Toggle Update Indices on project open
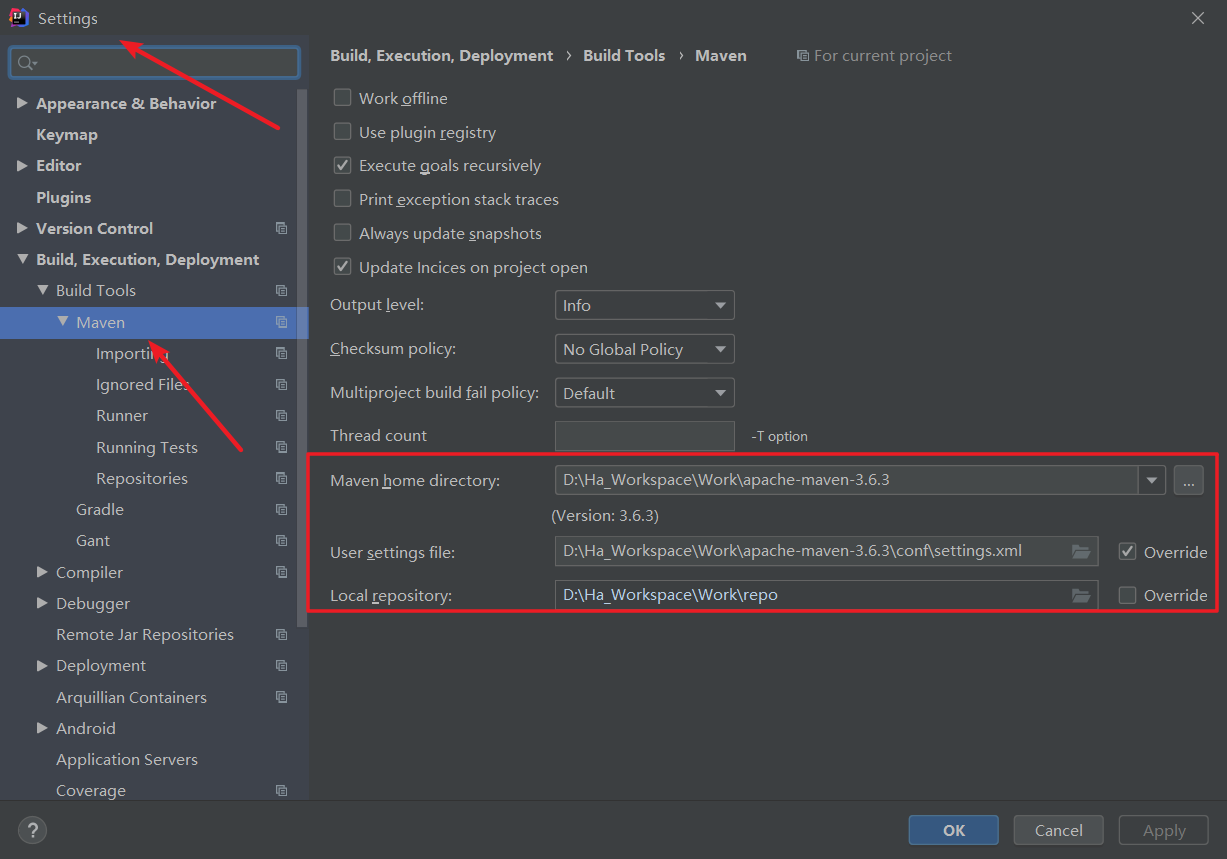Viewport: 1227px width, 859px height. (342, 267)
